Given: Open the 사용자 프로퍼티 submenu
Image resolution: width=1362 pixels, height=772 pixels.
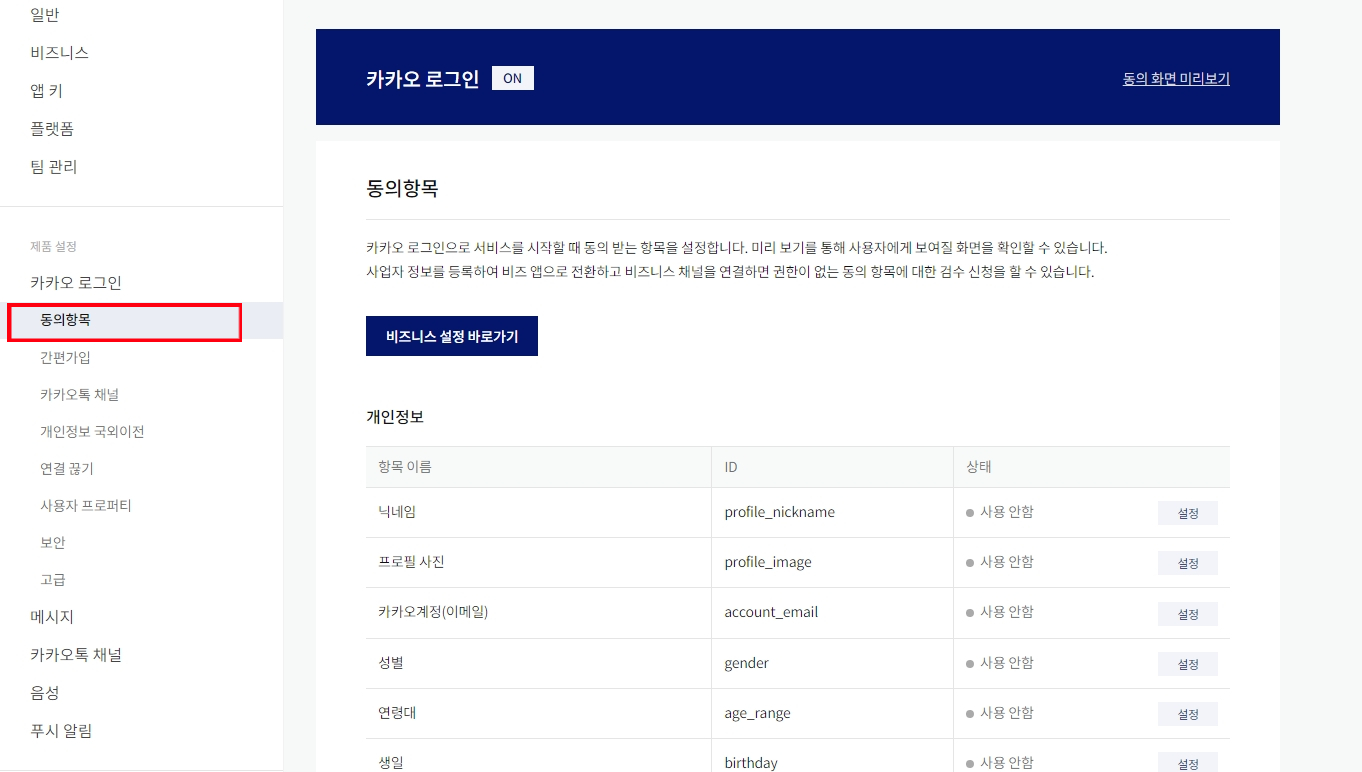Looking at the screenshot, I should (x=86, y=505).
